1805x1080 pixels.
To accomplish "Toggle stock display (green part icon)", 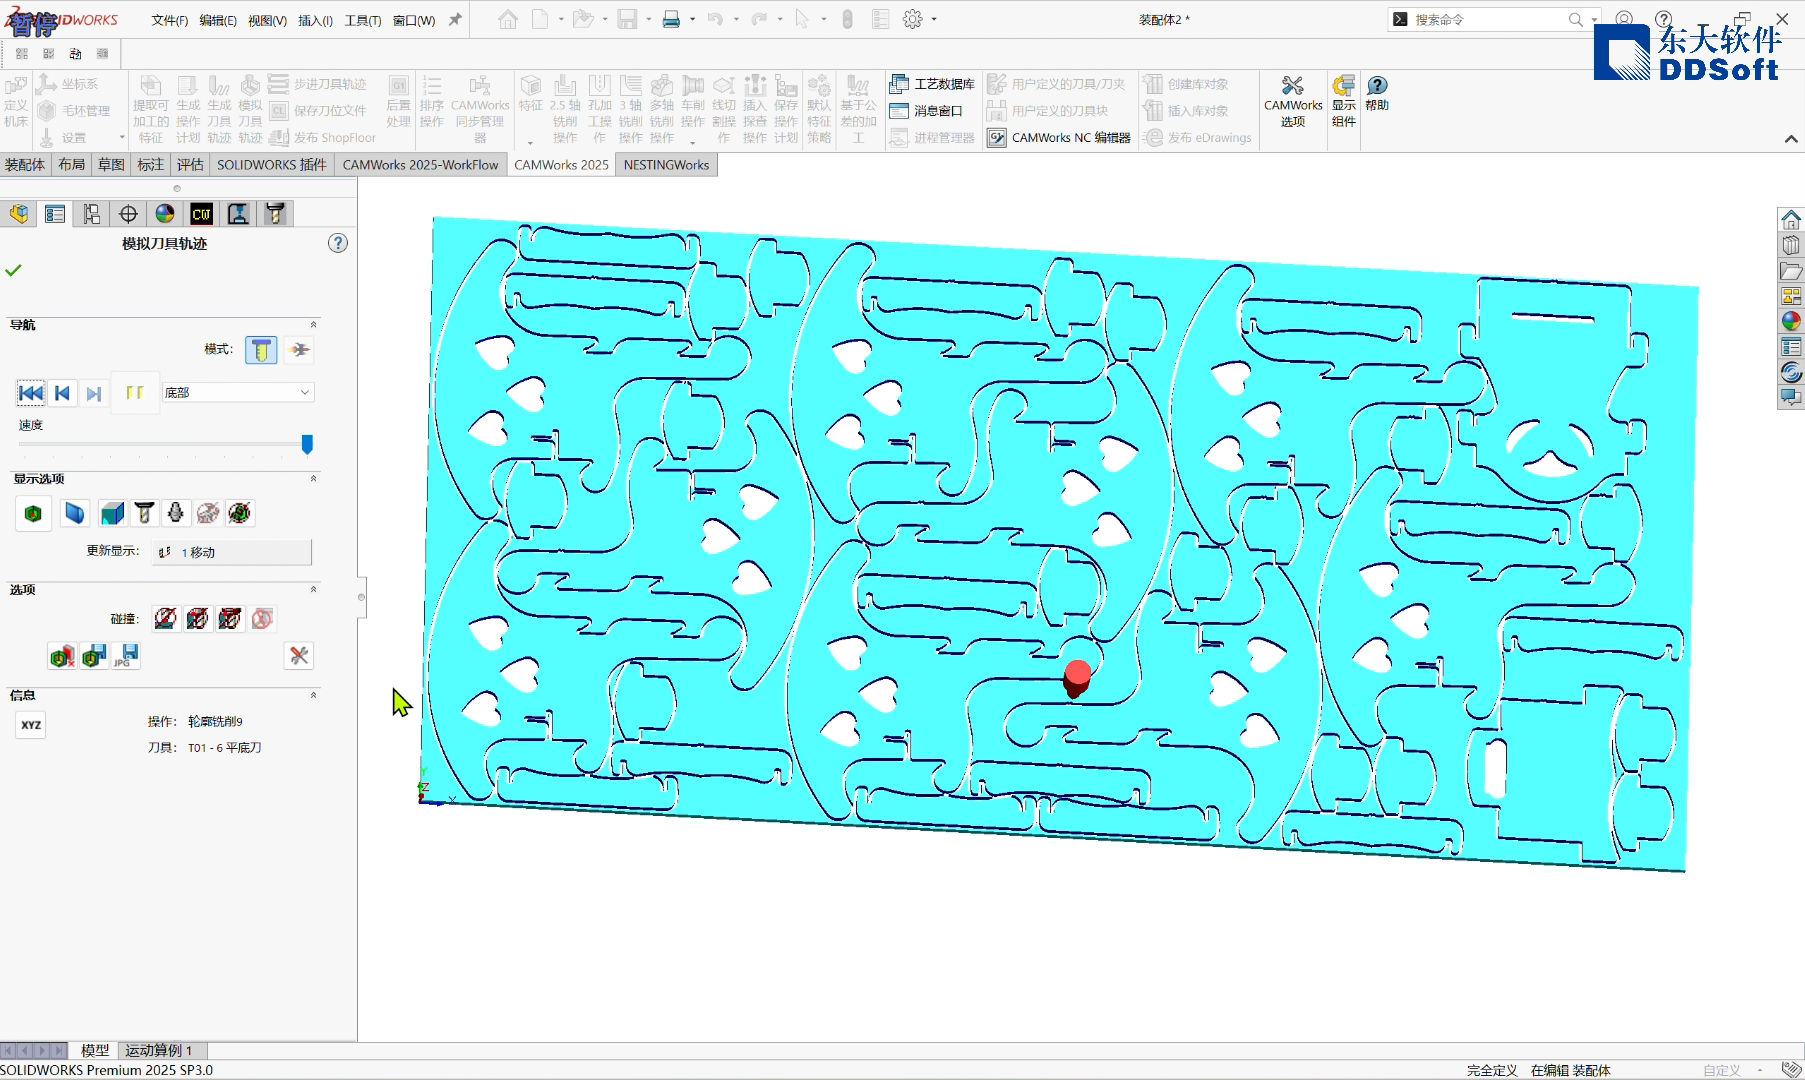I will [33, 514].
